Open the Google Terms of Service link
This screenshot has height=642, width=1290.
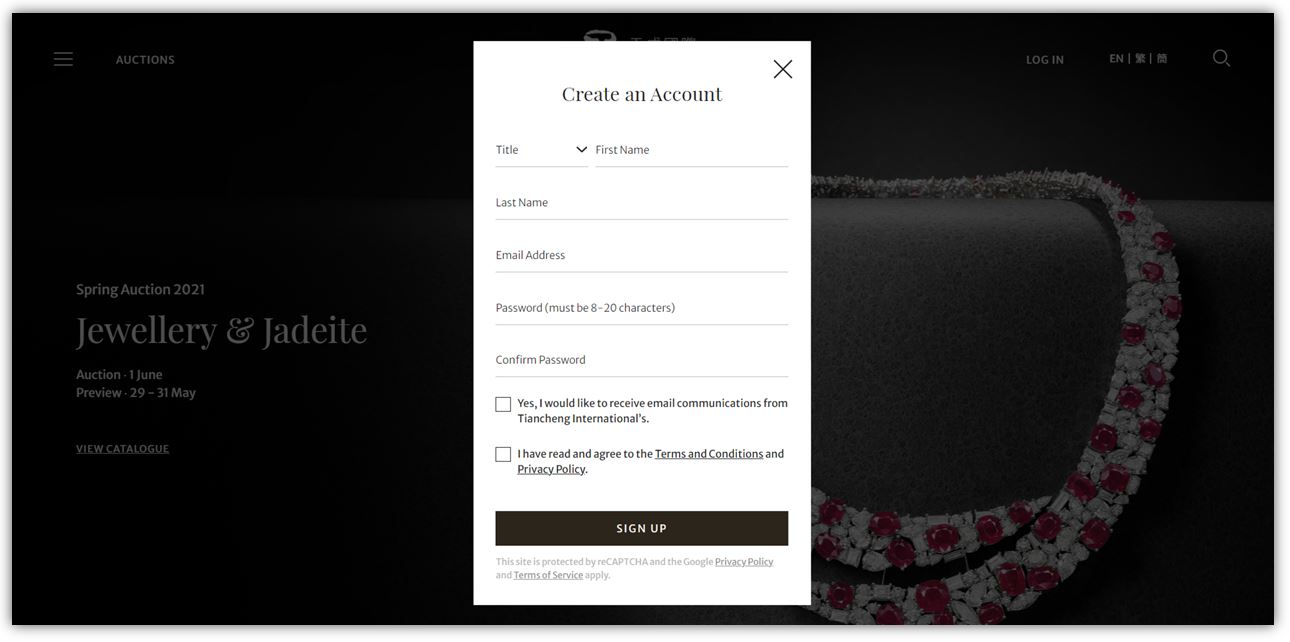[548, 575]
